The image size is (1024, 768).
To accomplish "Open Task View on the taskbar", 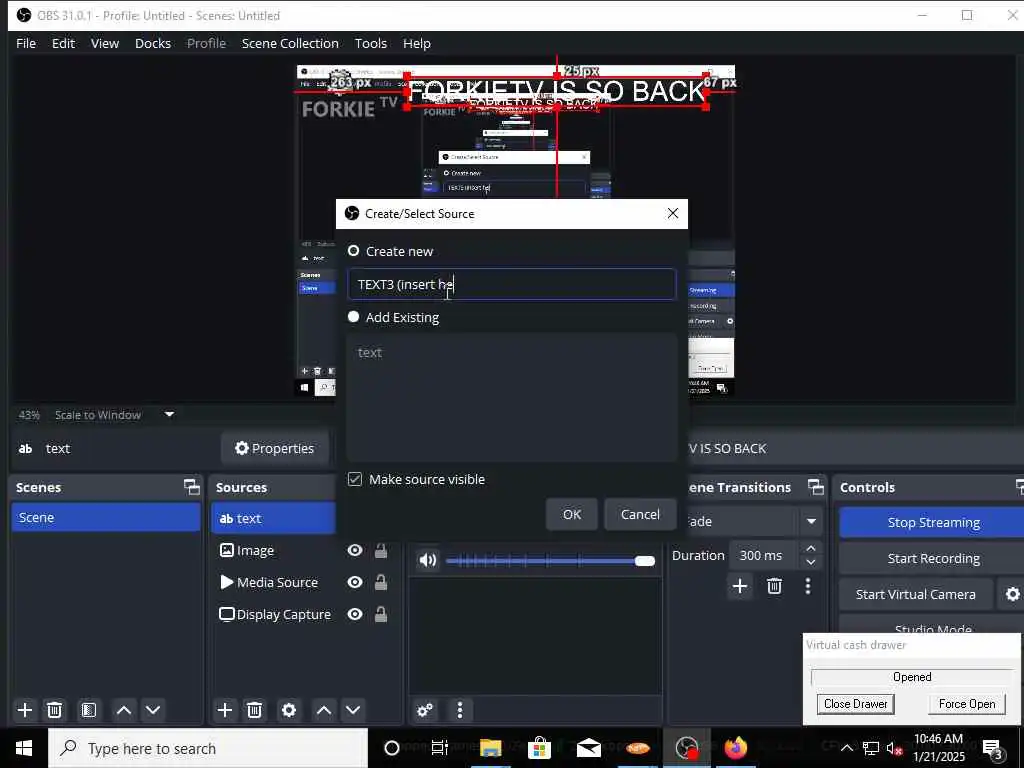I will point(440,748).
